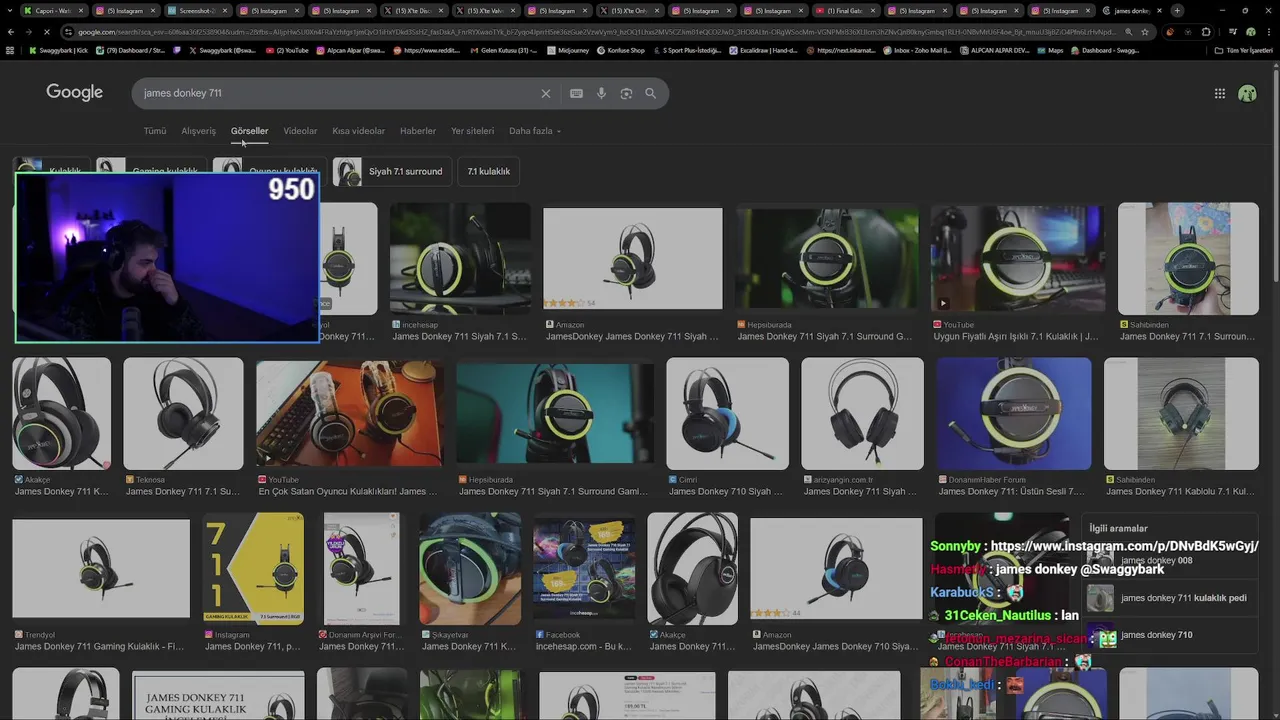Open the Gelen Kutusu Gmail bookmark

tap(502, 50)
